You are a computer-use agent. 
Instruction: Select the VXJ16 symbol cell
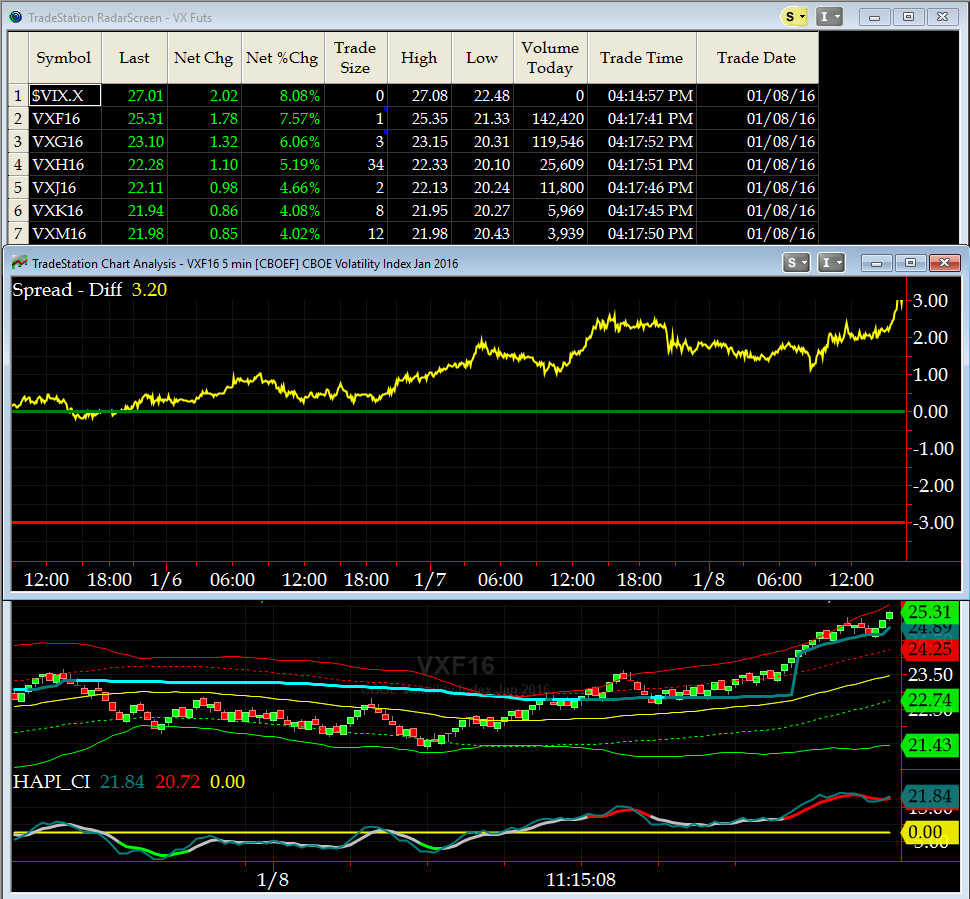(x=64, y=187)
